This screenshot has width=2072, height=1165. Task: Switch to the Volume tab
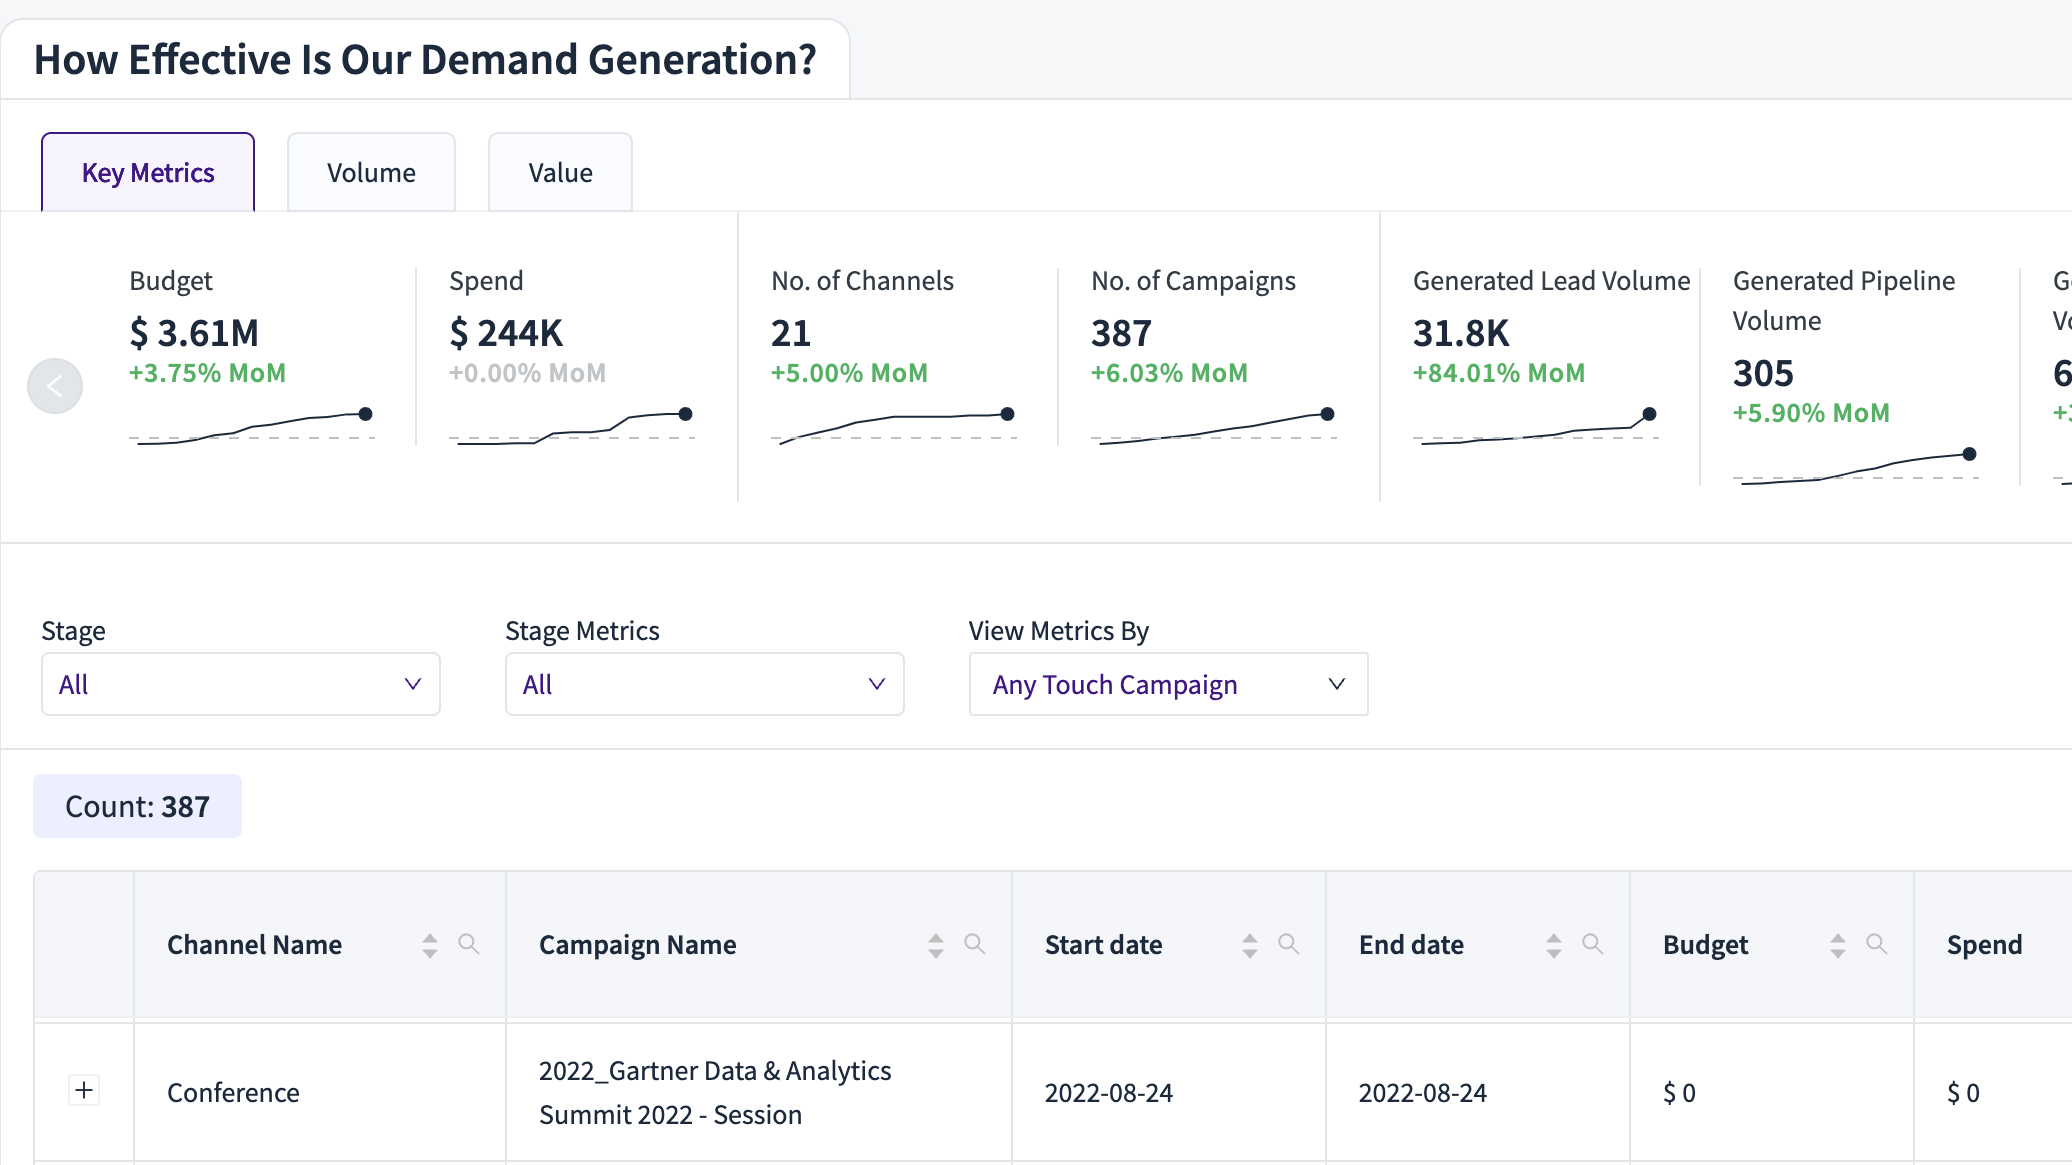click(371, 173)
